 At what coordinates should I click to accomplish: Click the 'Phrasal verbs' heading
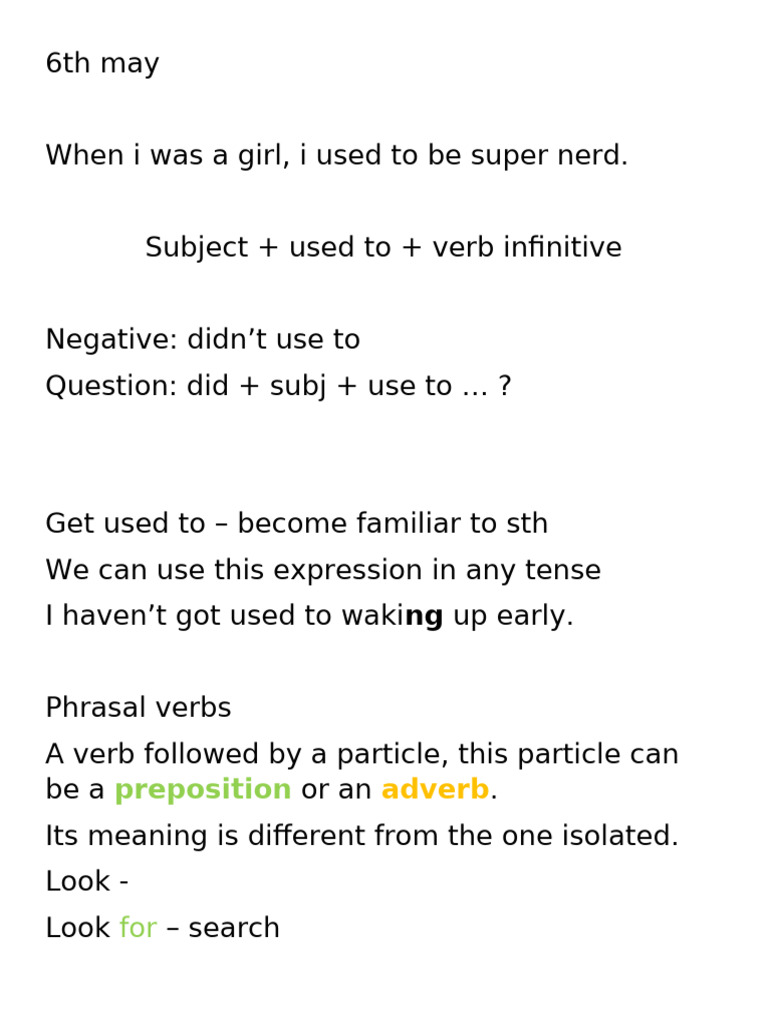(138, 708)
